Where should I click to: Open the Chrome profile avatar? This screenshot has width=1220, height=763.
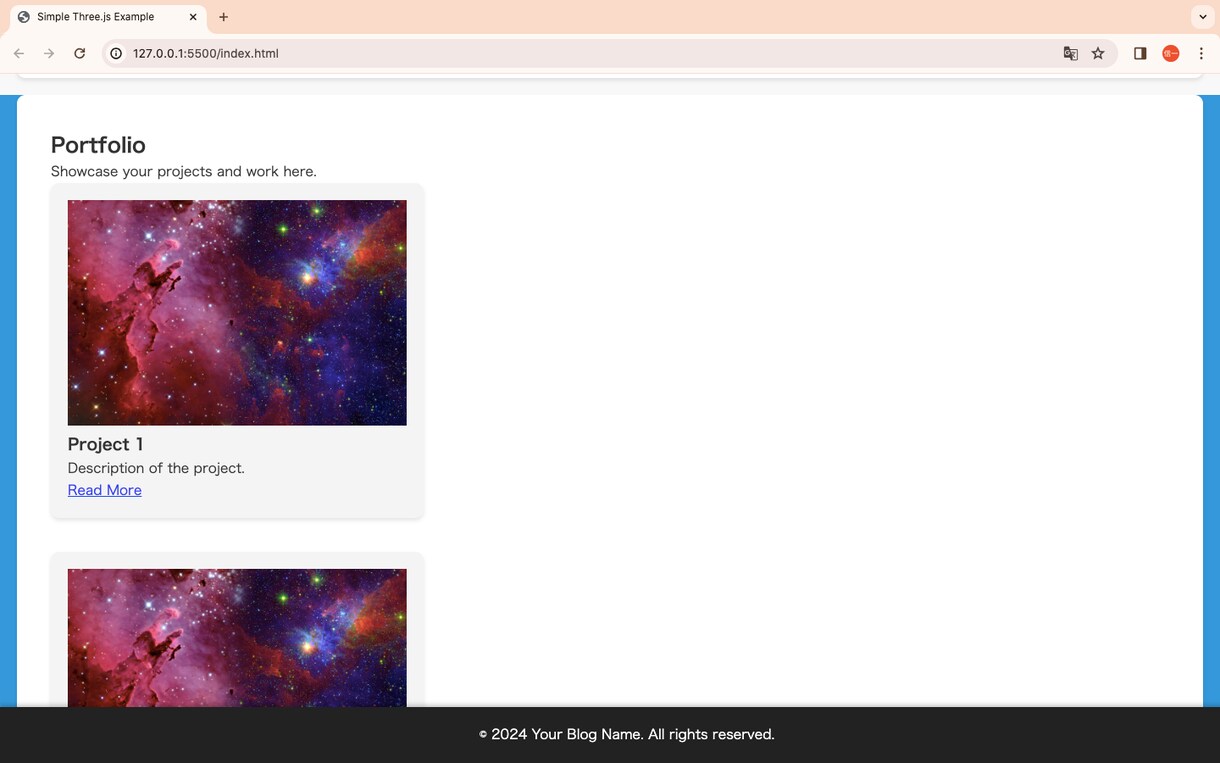1171,54
